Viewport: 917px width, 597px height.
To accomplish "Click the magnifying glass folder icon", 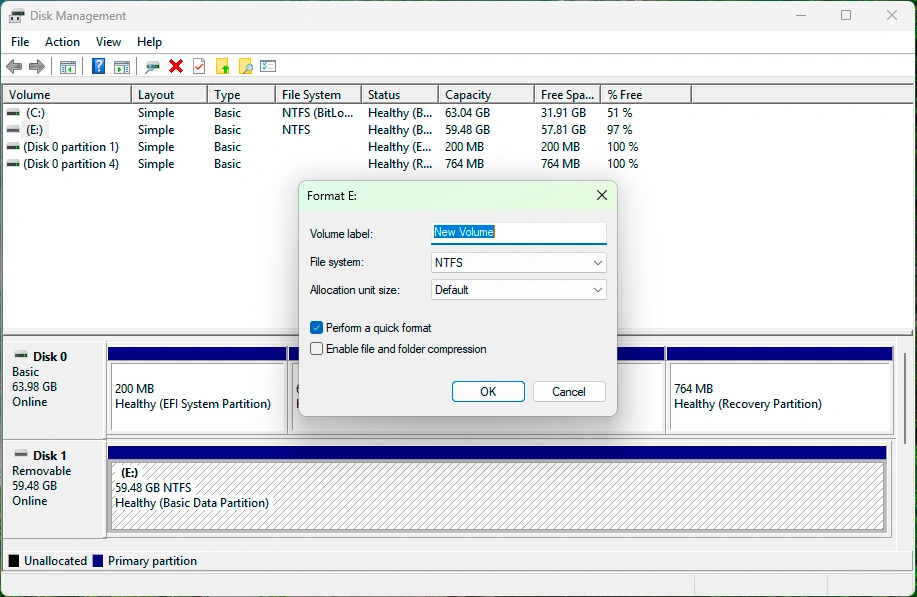I will coord(245,67).
